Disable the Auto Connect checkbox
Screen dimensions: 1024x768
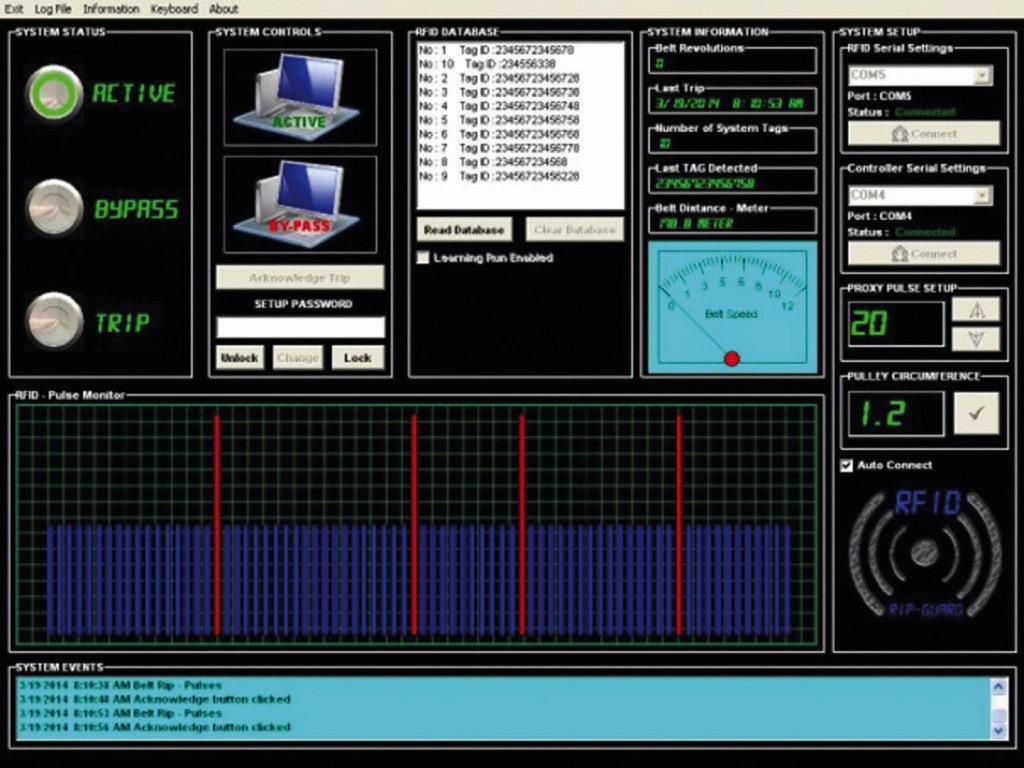(845, 465)
